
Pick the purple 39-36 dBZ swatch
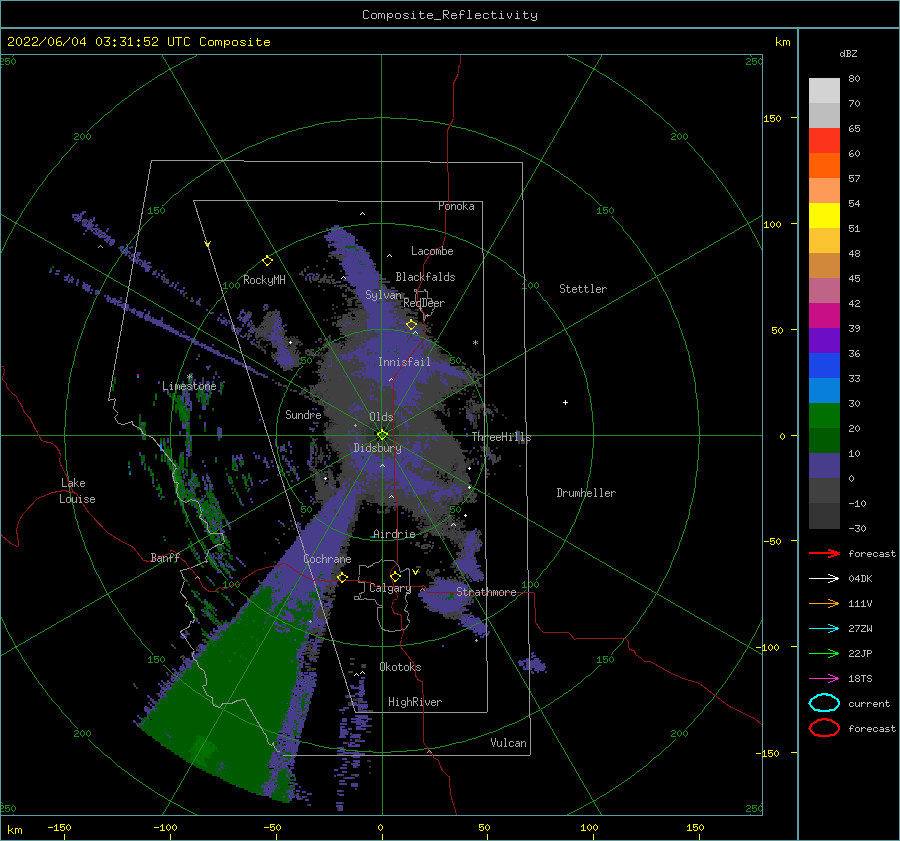pos(824,340)
